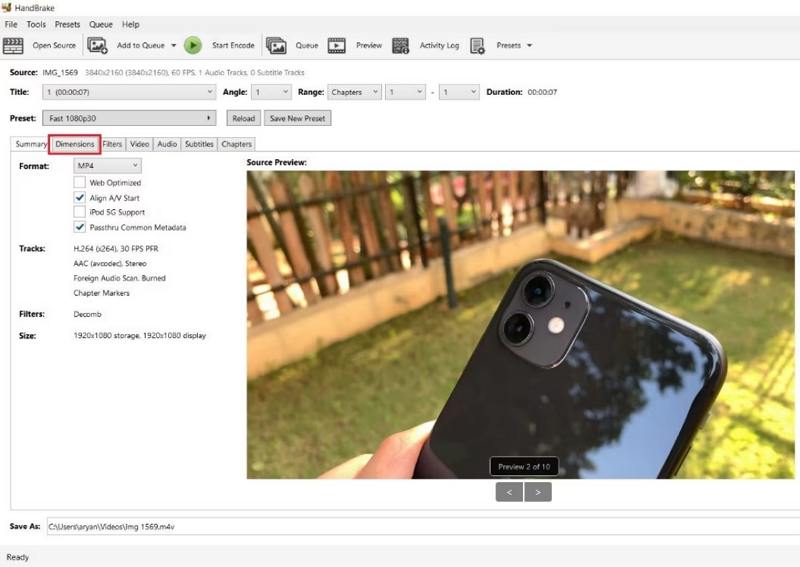
Task: Click the Preview filmstrip icon
Action: (x=337, y=45)
